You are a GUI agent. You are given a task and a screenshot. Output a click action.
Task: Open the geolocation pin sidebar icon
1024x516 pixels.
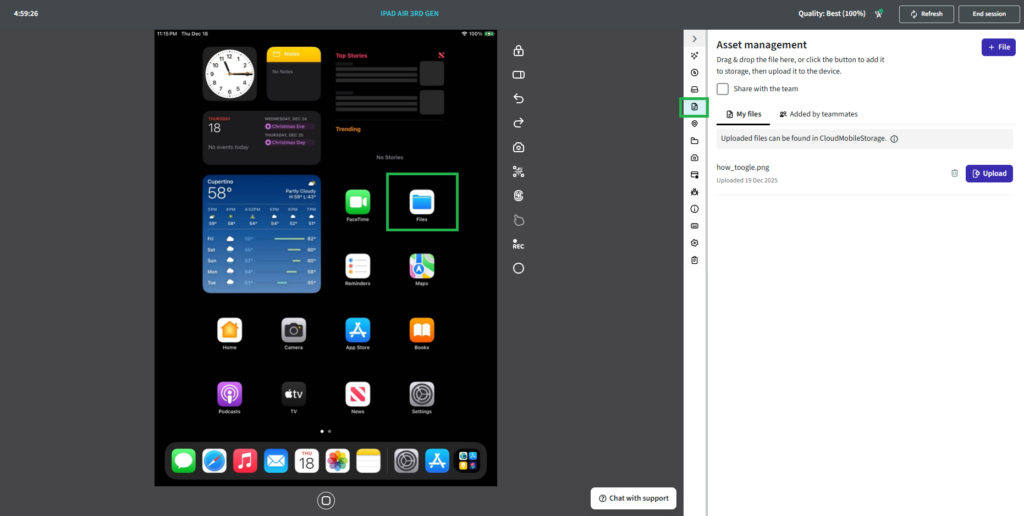(694, 123)
